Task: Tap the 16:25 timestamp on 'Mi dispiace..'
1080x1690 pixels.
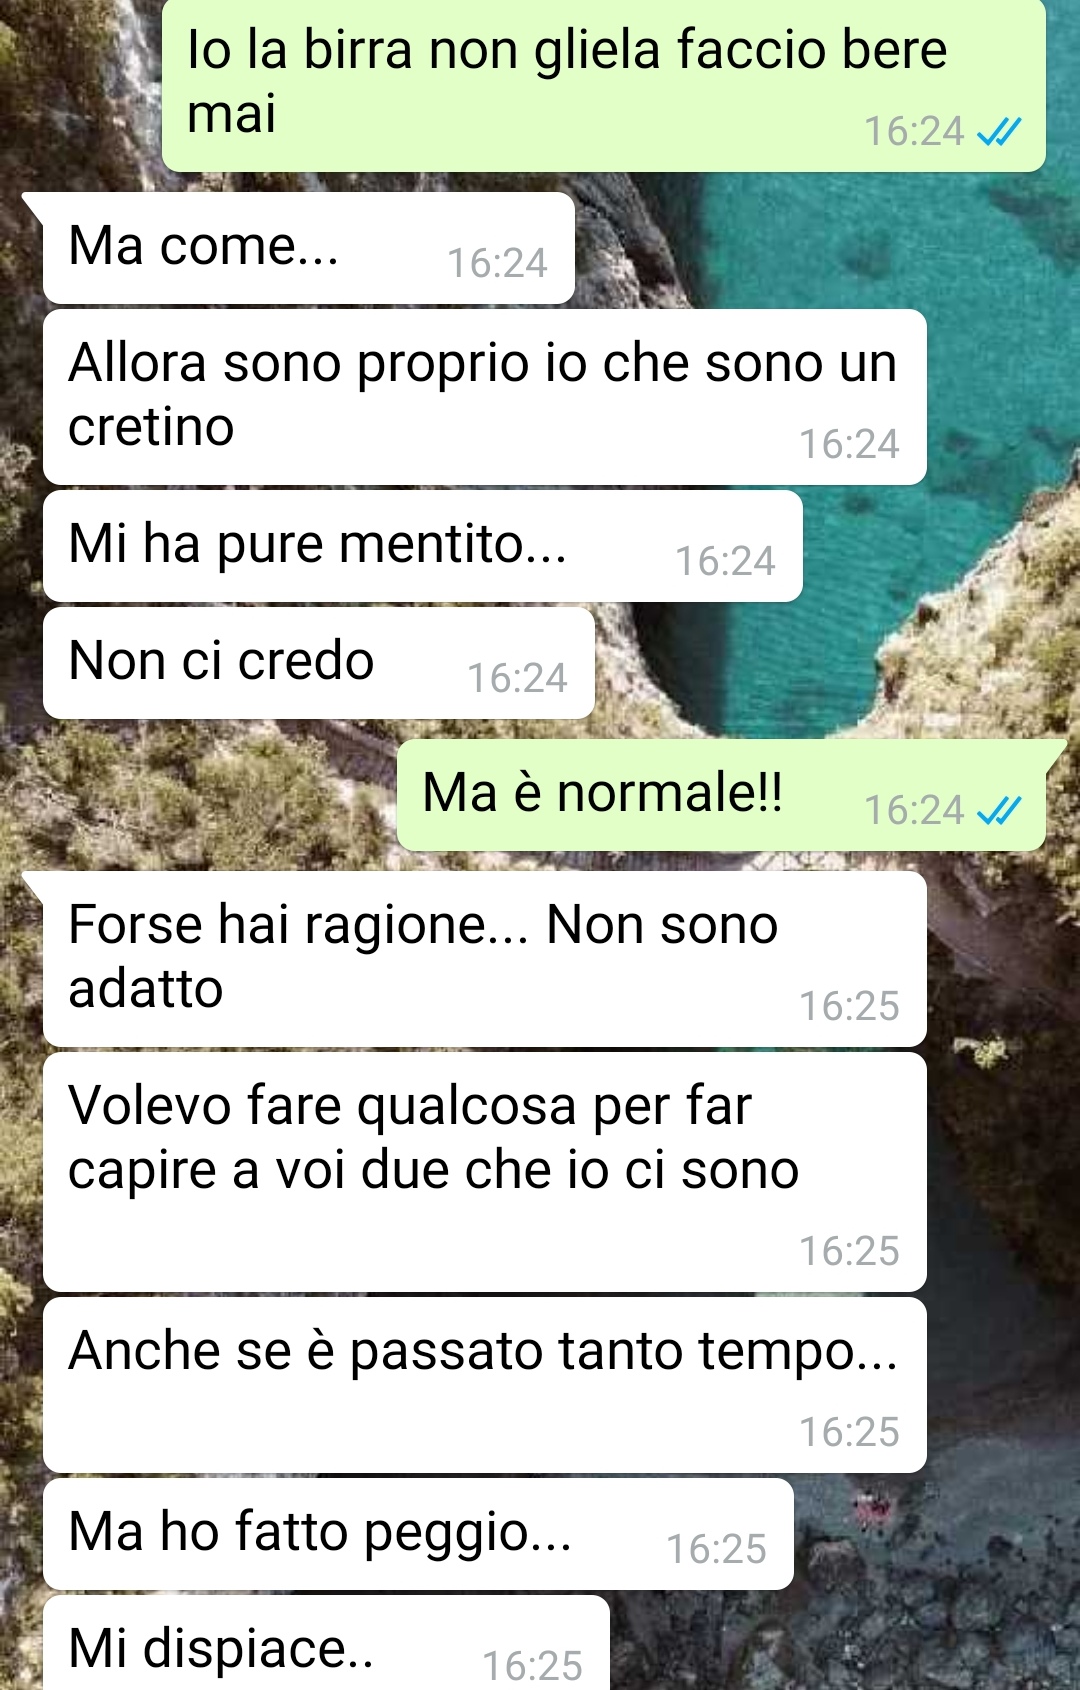Action: pyautogui.click(x=532, y=1666)
